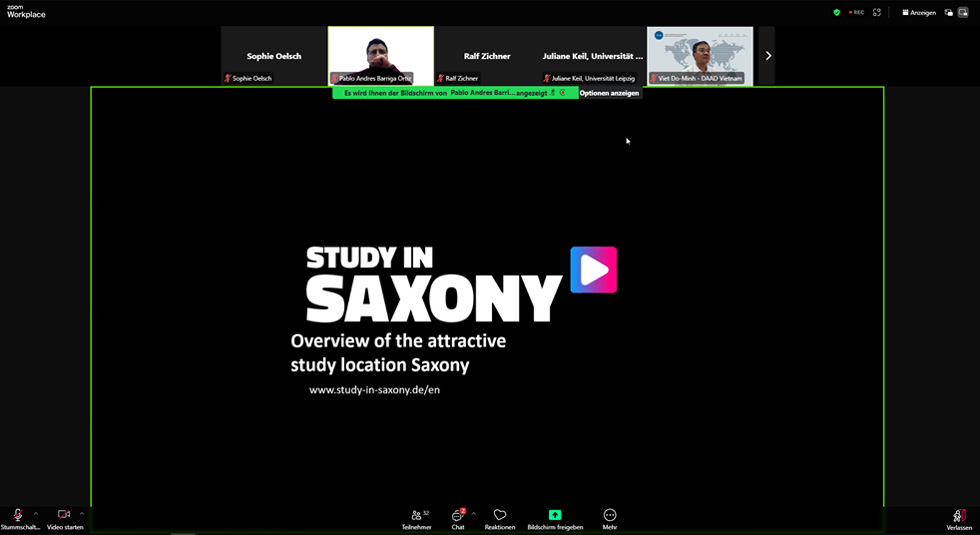Expand the audio options arrow beside the microphone

point(36,514)
